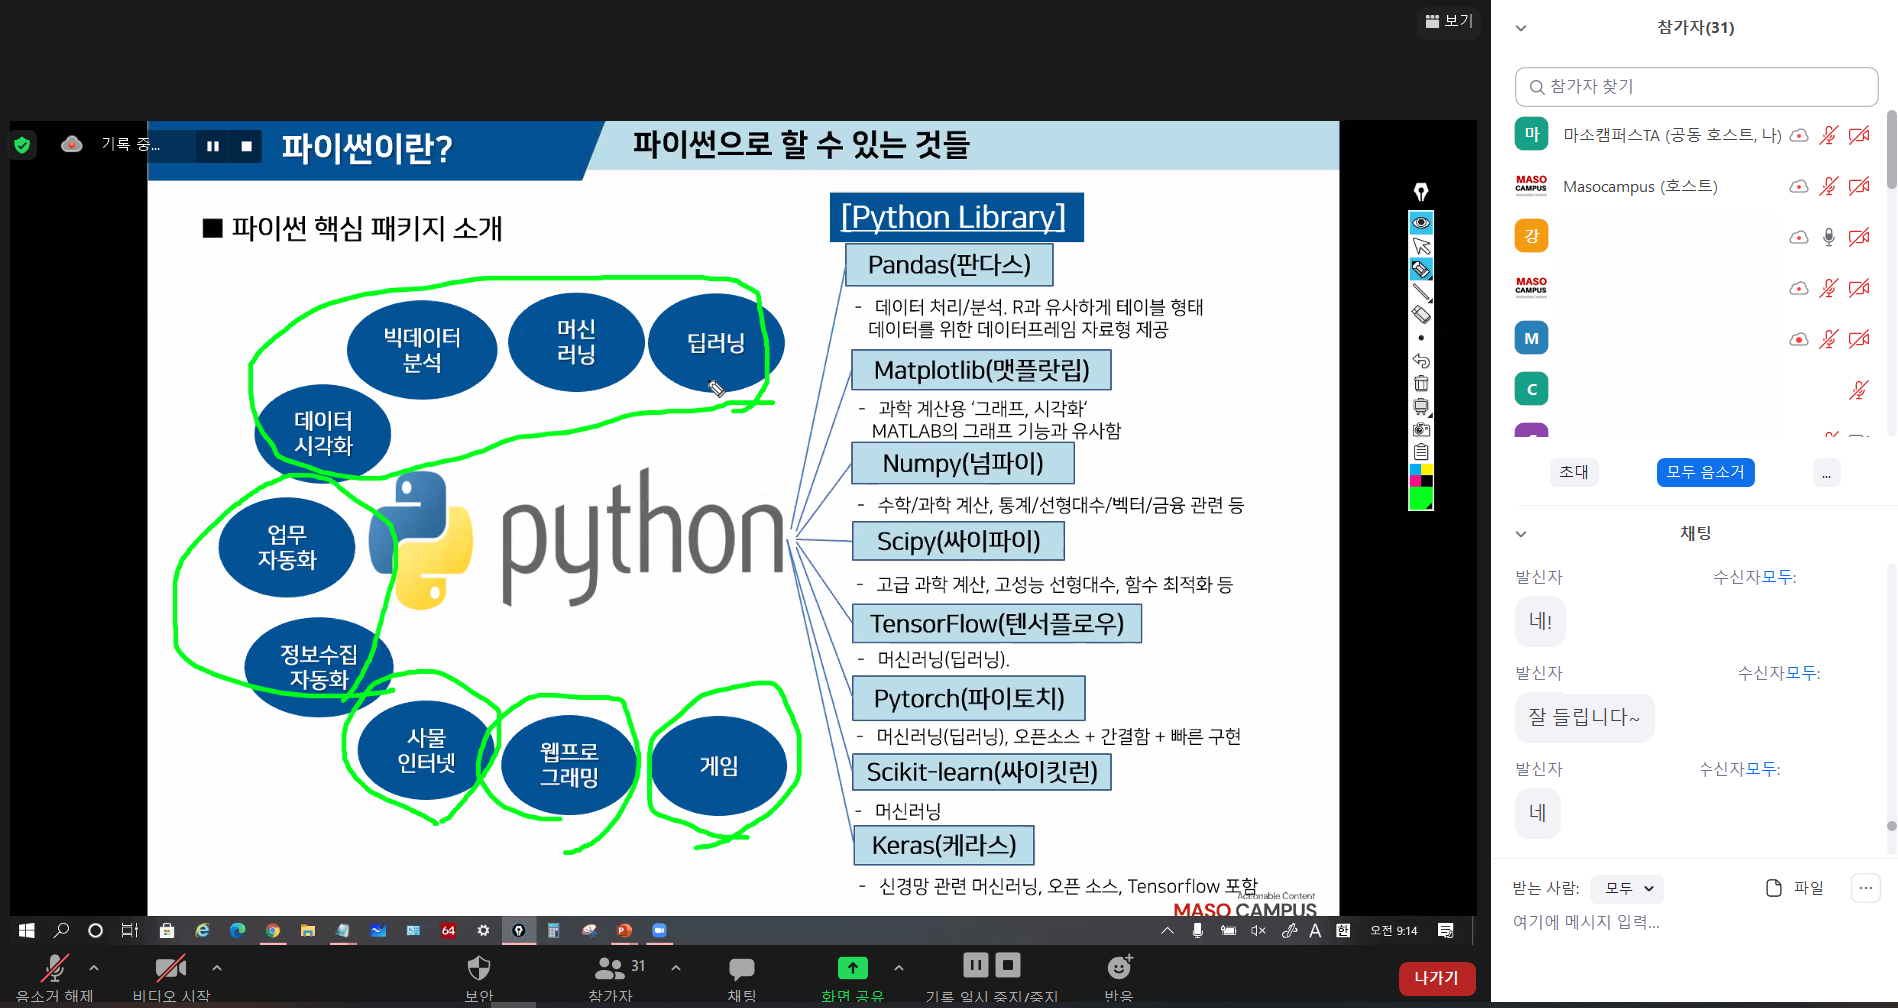
Task: Start video using the camera toggle
Action: [170, 968]
